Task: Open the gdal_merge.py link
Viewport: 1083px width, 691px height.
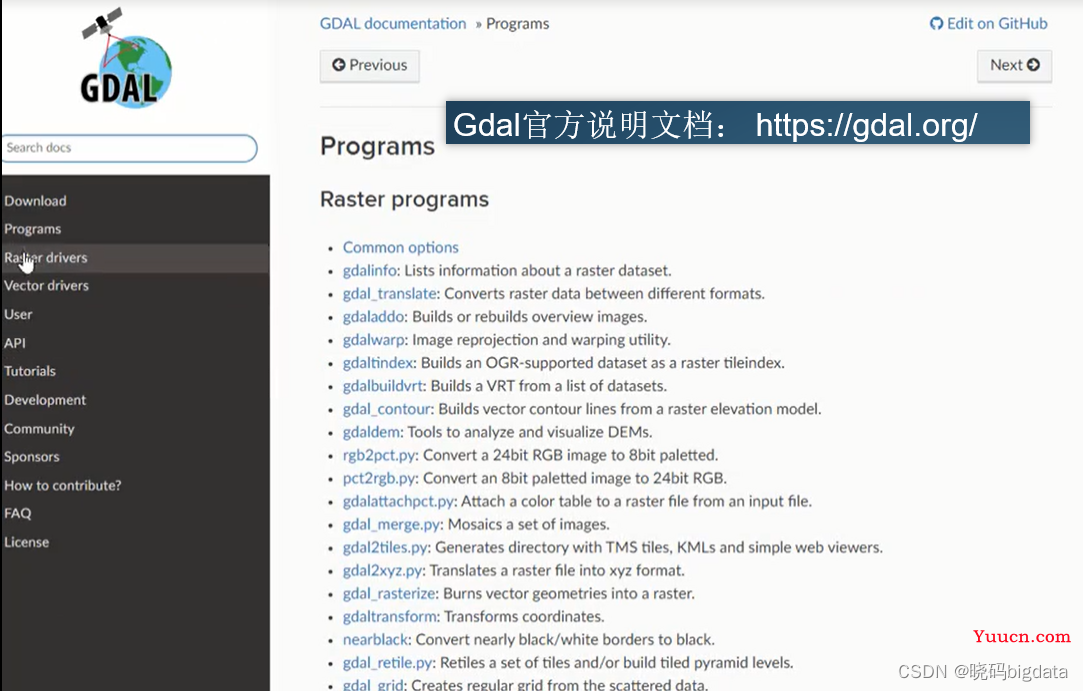Action: (x=391, y=524)
